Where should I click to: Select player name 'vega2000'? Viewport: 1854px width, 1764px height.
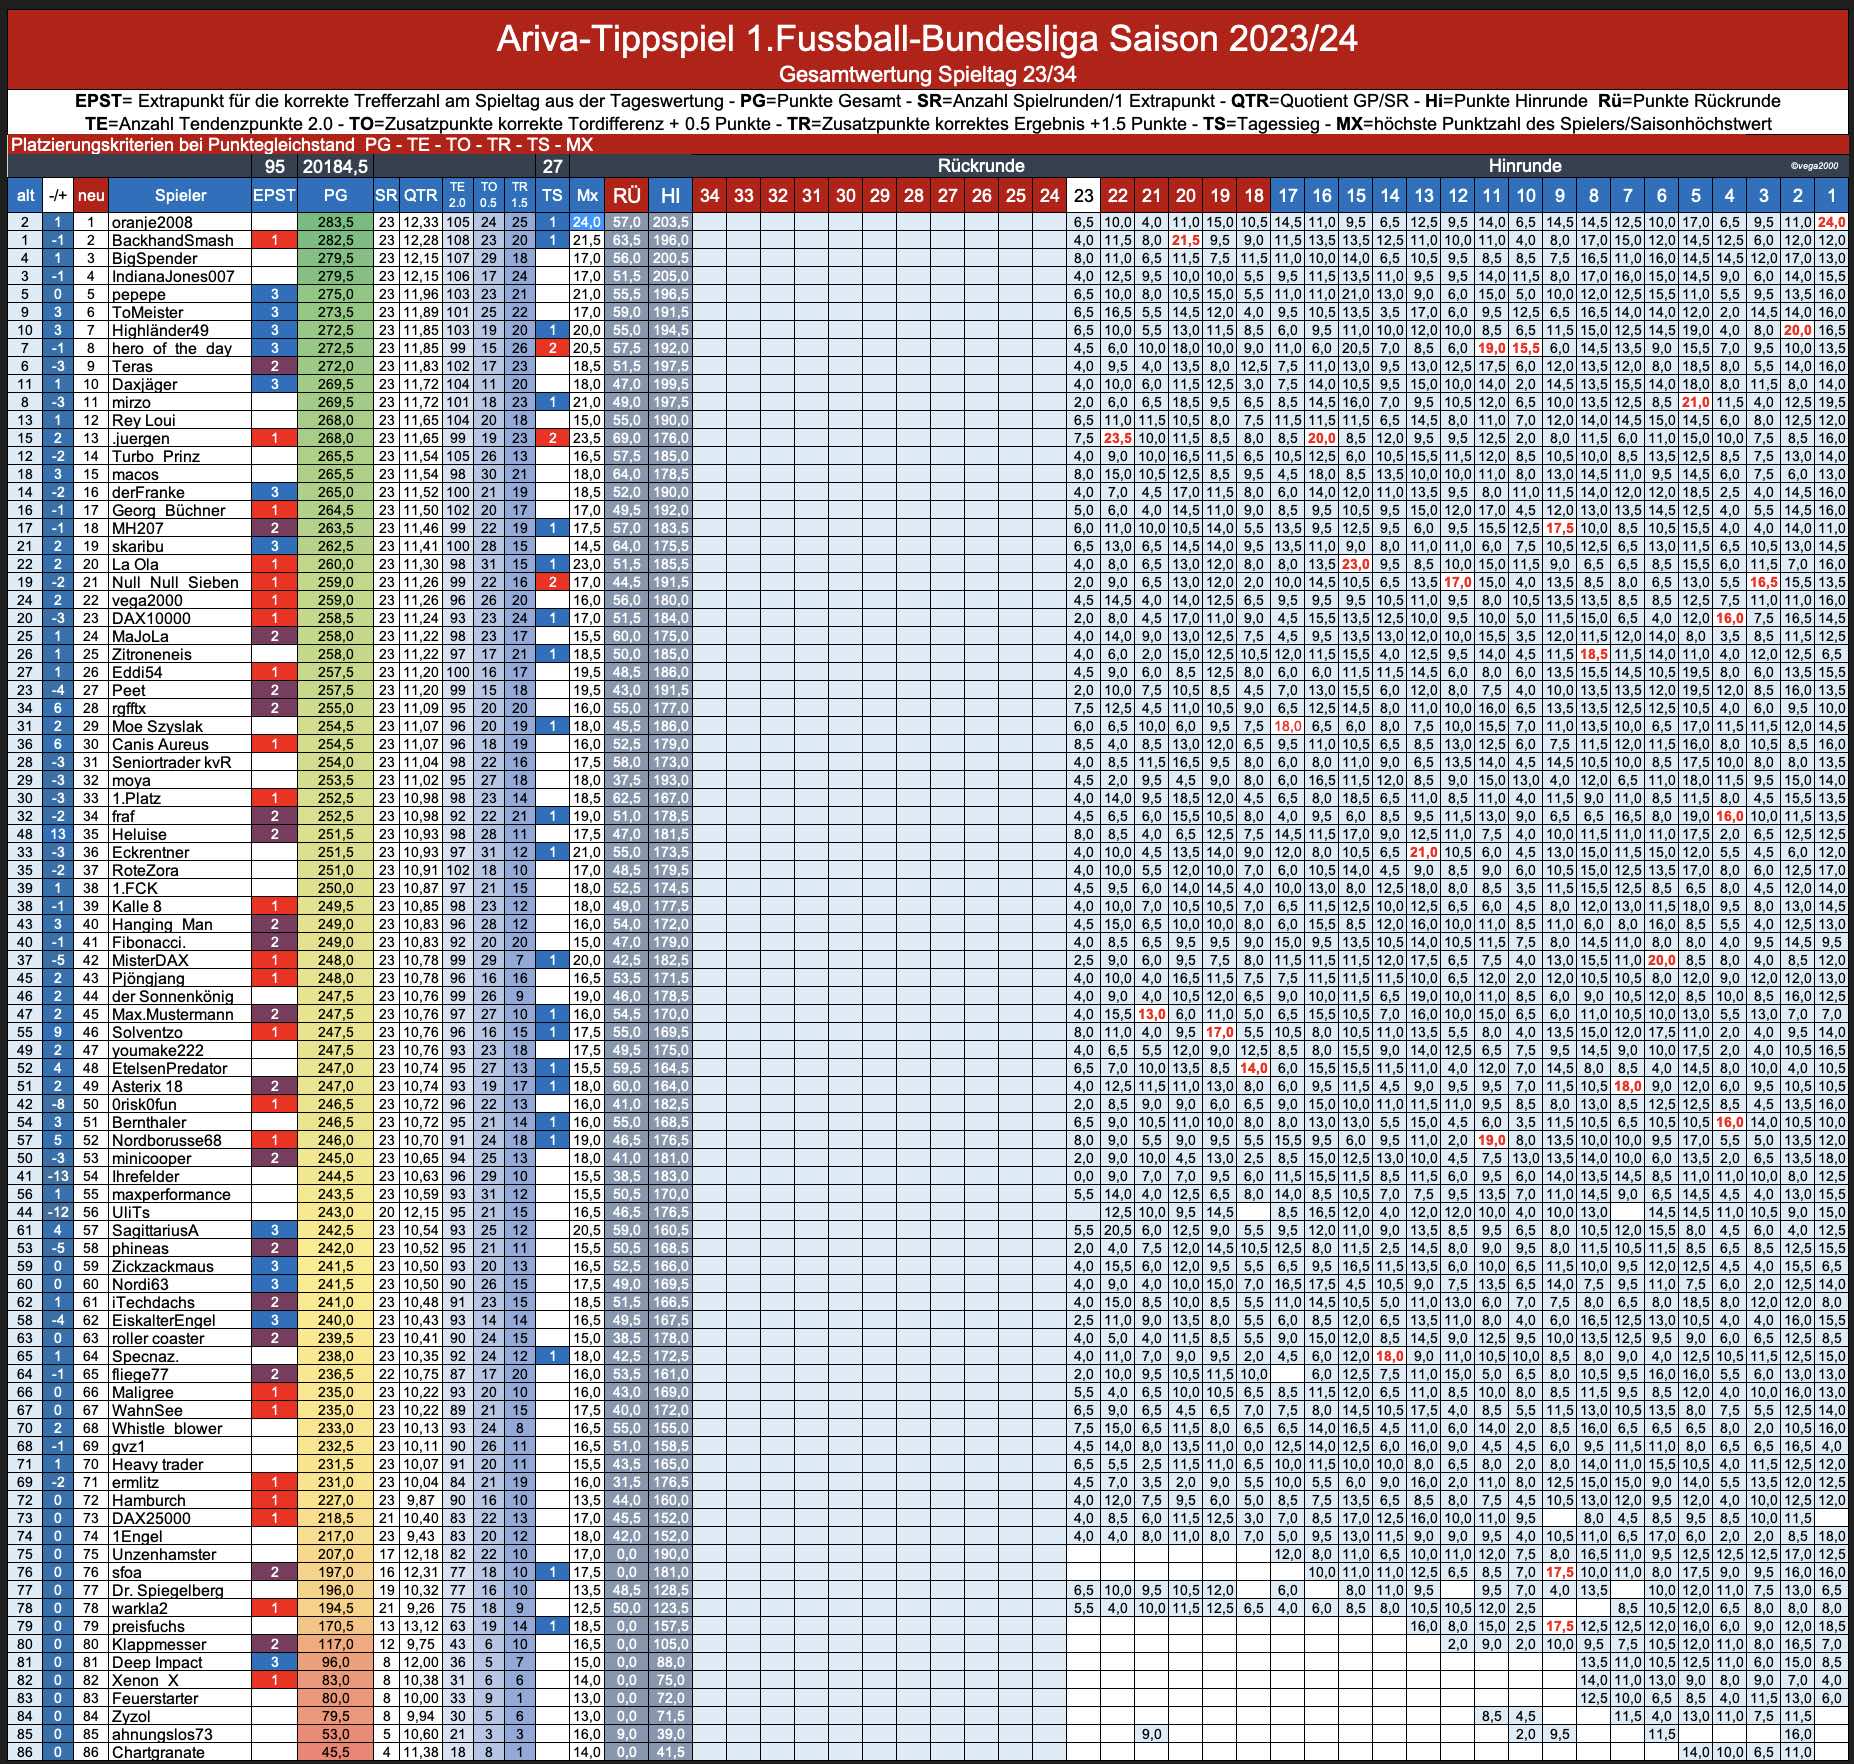pyautogui.click(x=148, y=600)
